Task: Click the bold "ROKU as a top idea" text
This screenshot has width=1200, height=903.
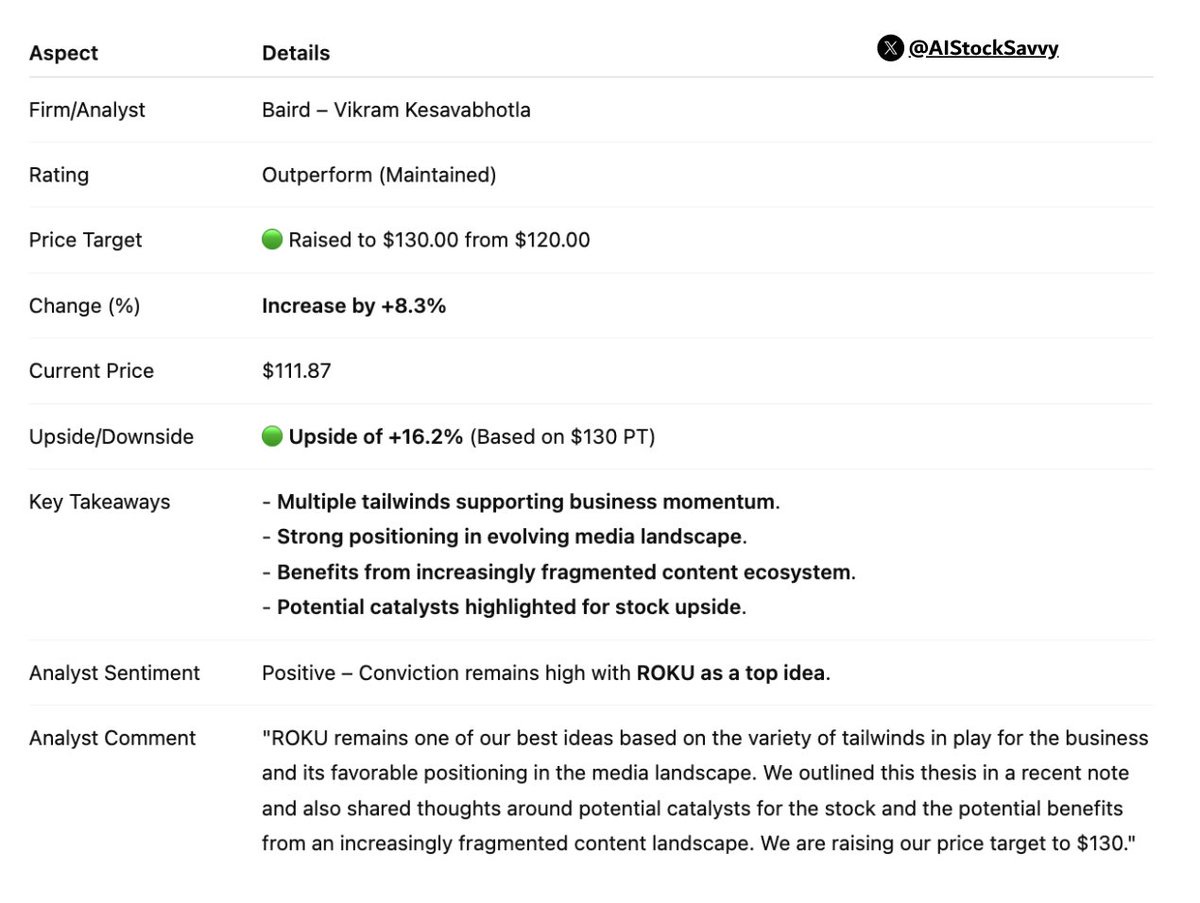Action: [x=731, y=673]
